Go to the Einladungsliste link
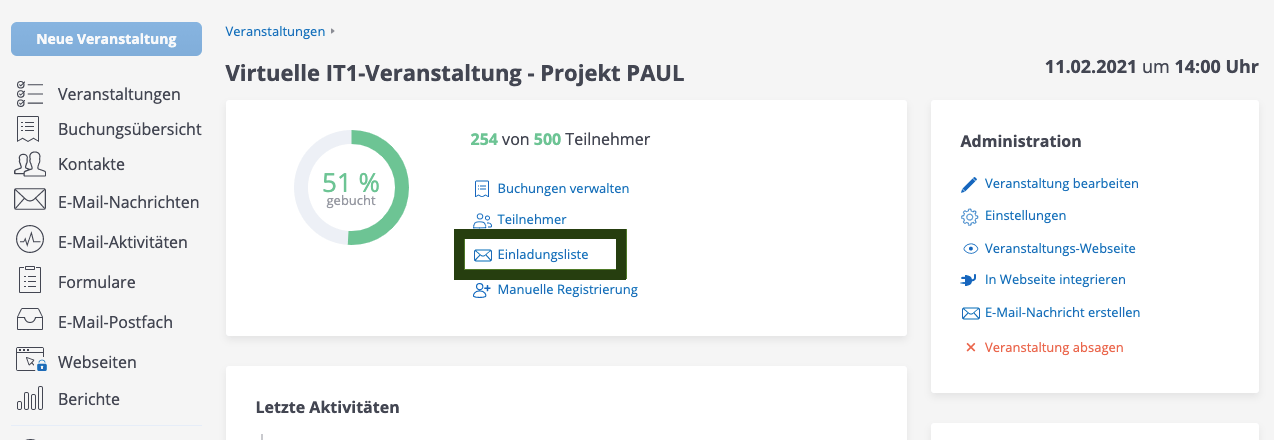 point(542,255)
